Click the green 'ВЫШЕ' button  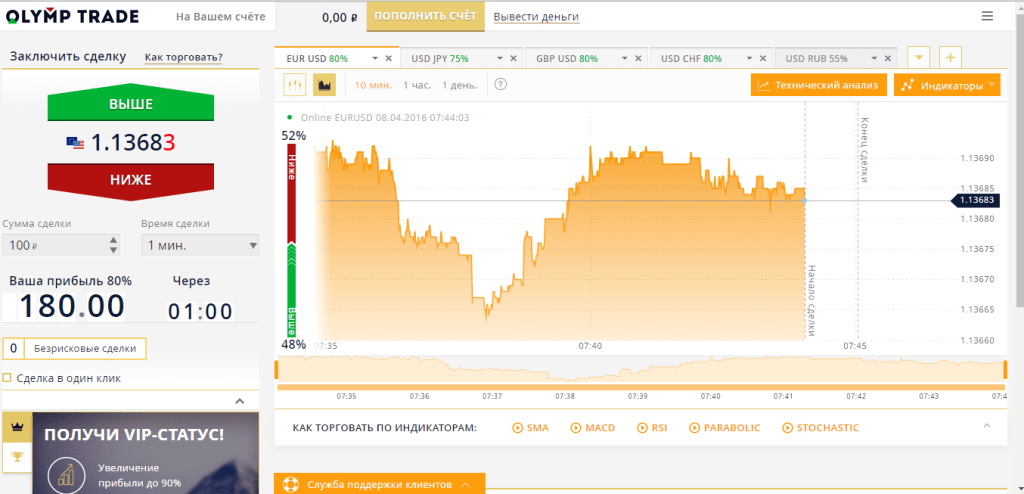pyautogui.click(x=130, y=104)
